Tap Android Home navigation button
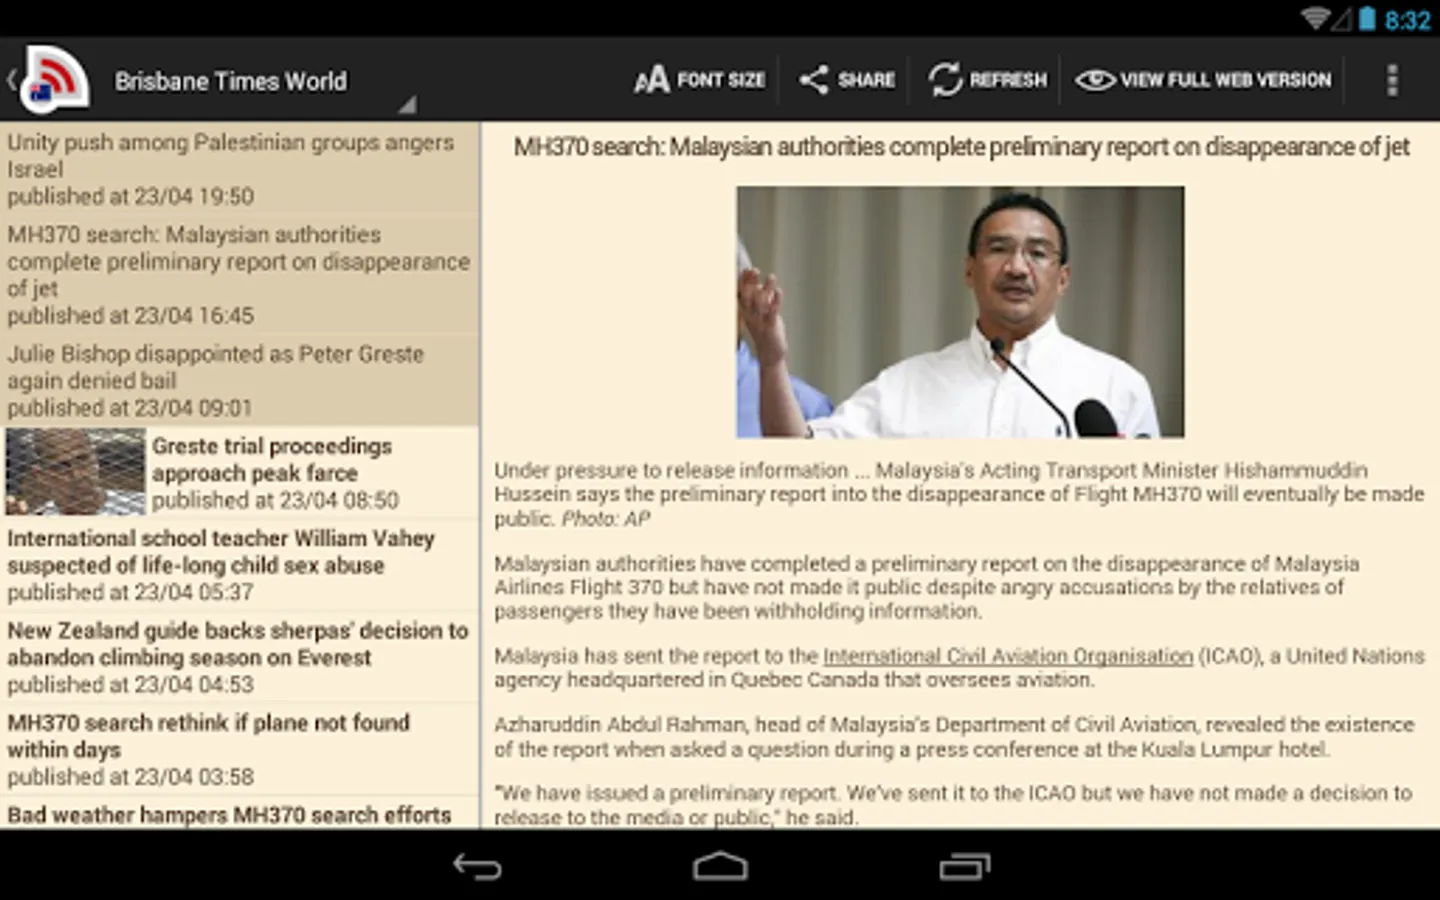 (x=720, y=866)
